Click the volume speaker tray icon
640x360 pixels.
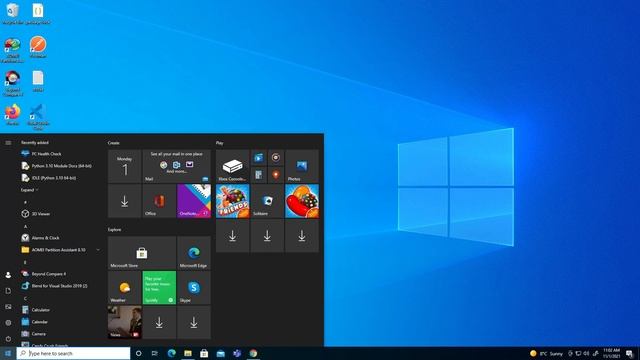[x=587, y=353]
